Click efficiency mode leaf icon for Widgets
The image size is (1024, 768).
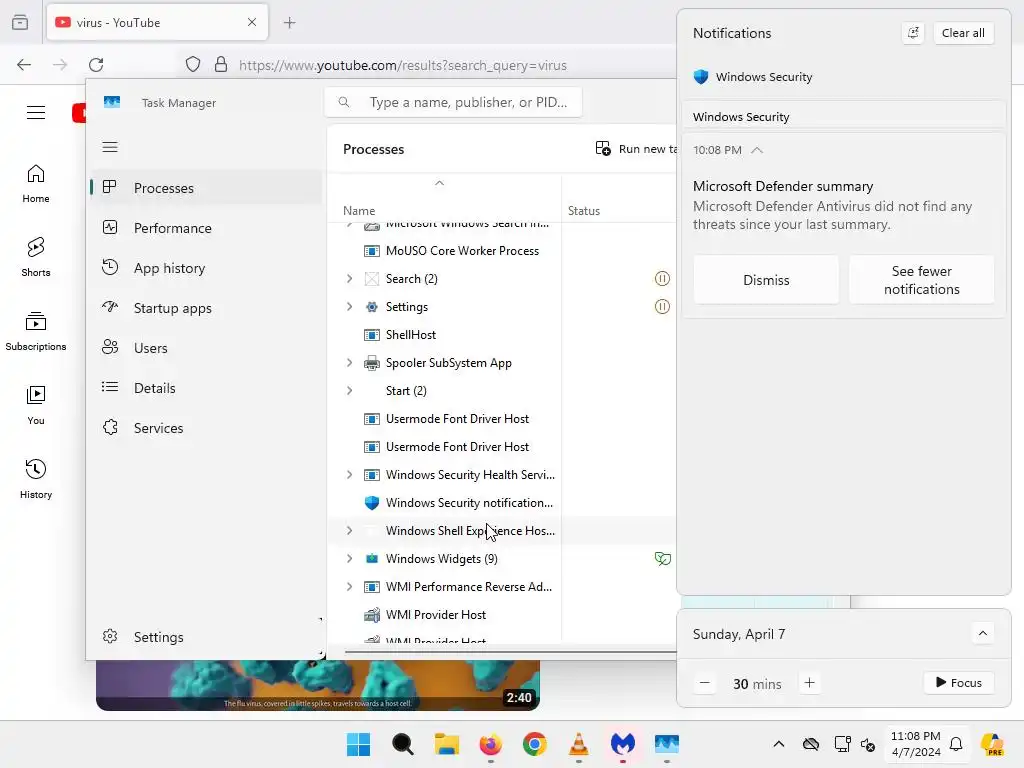(x=662, y=559)
